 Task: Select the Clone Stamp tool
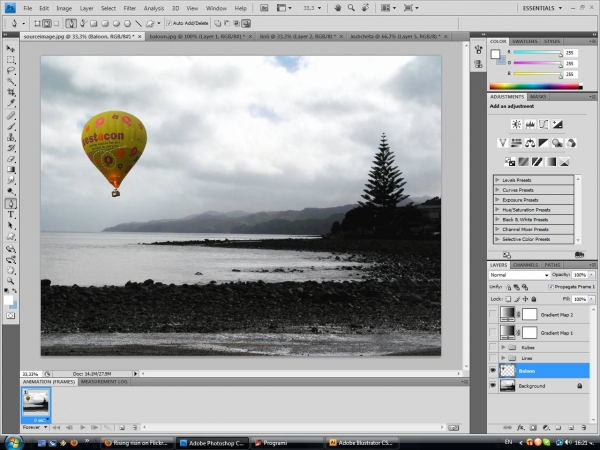coord(11,137)
